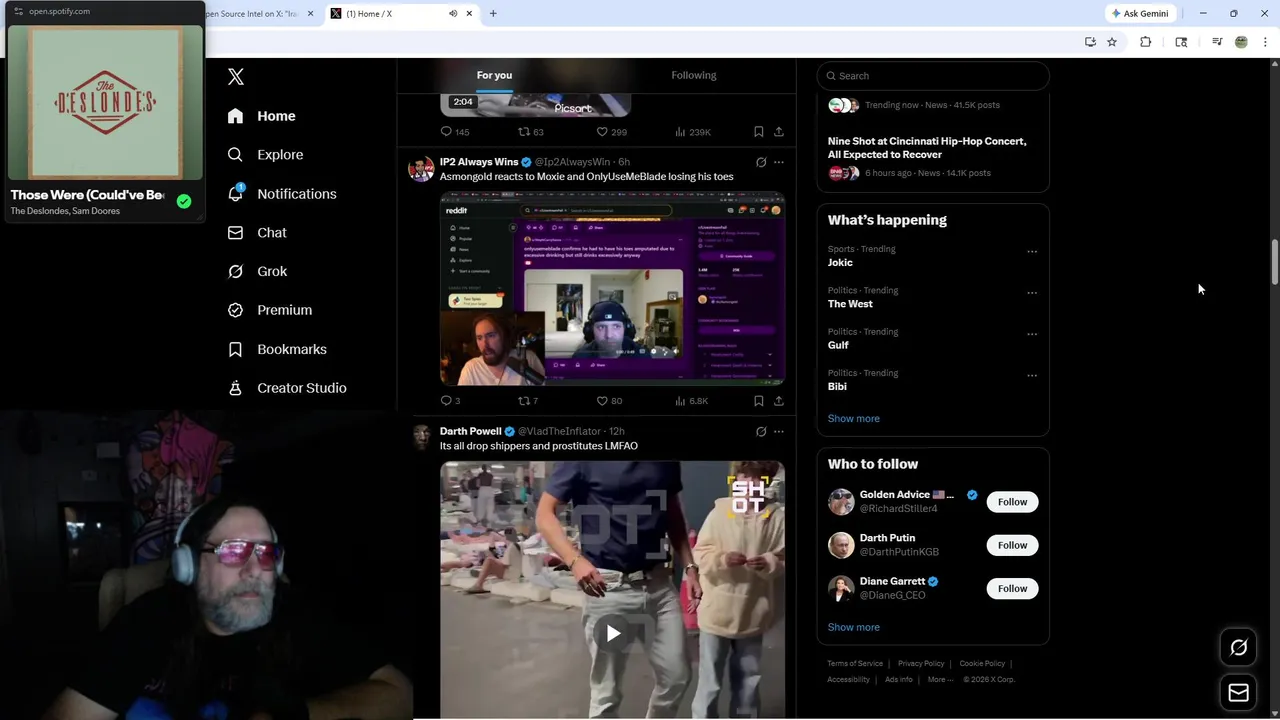Open Cookie Policy link
Image resolution: width=1280 pixels, height=720 pixels.
click(x=982, y=664)
